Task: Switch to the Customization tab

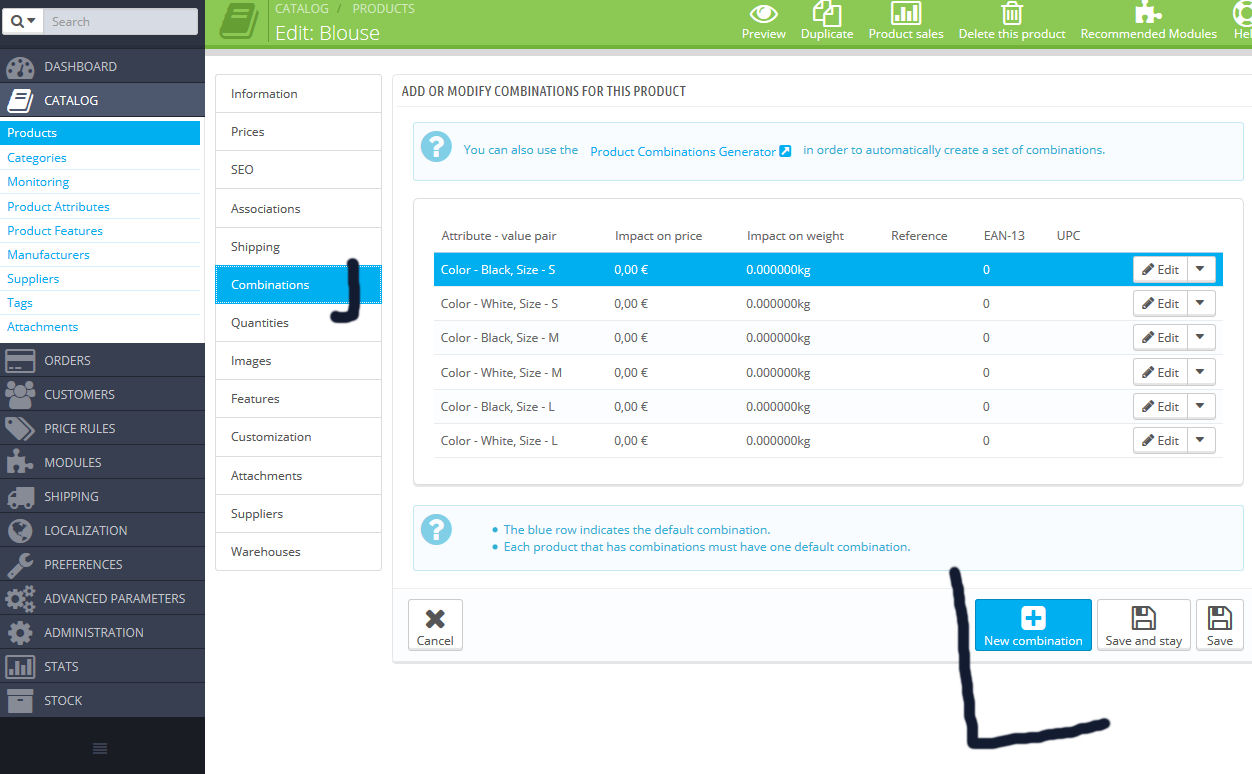Action: (298, 437)
